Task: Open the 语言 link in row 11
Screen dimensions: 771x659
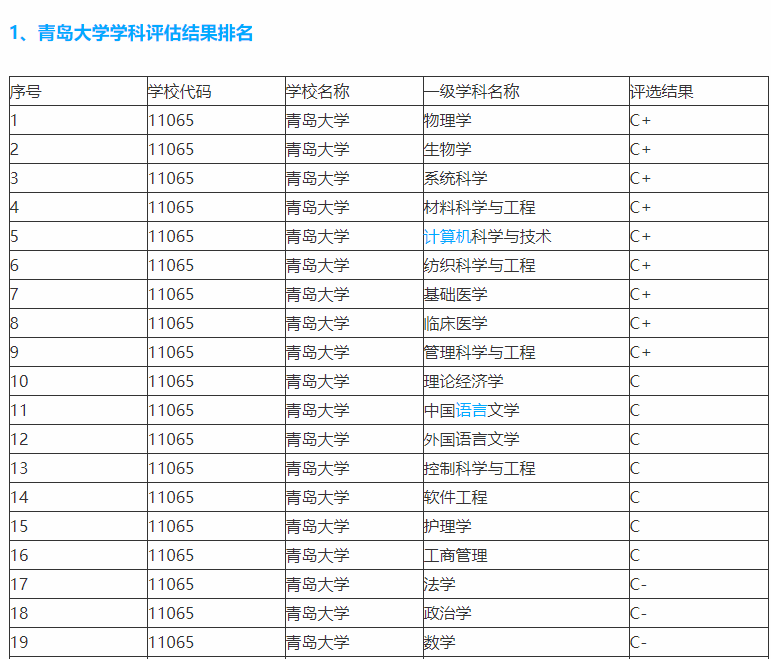Action: point(471,410)
